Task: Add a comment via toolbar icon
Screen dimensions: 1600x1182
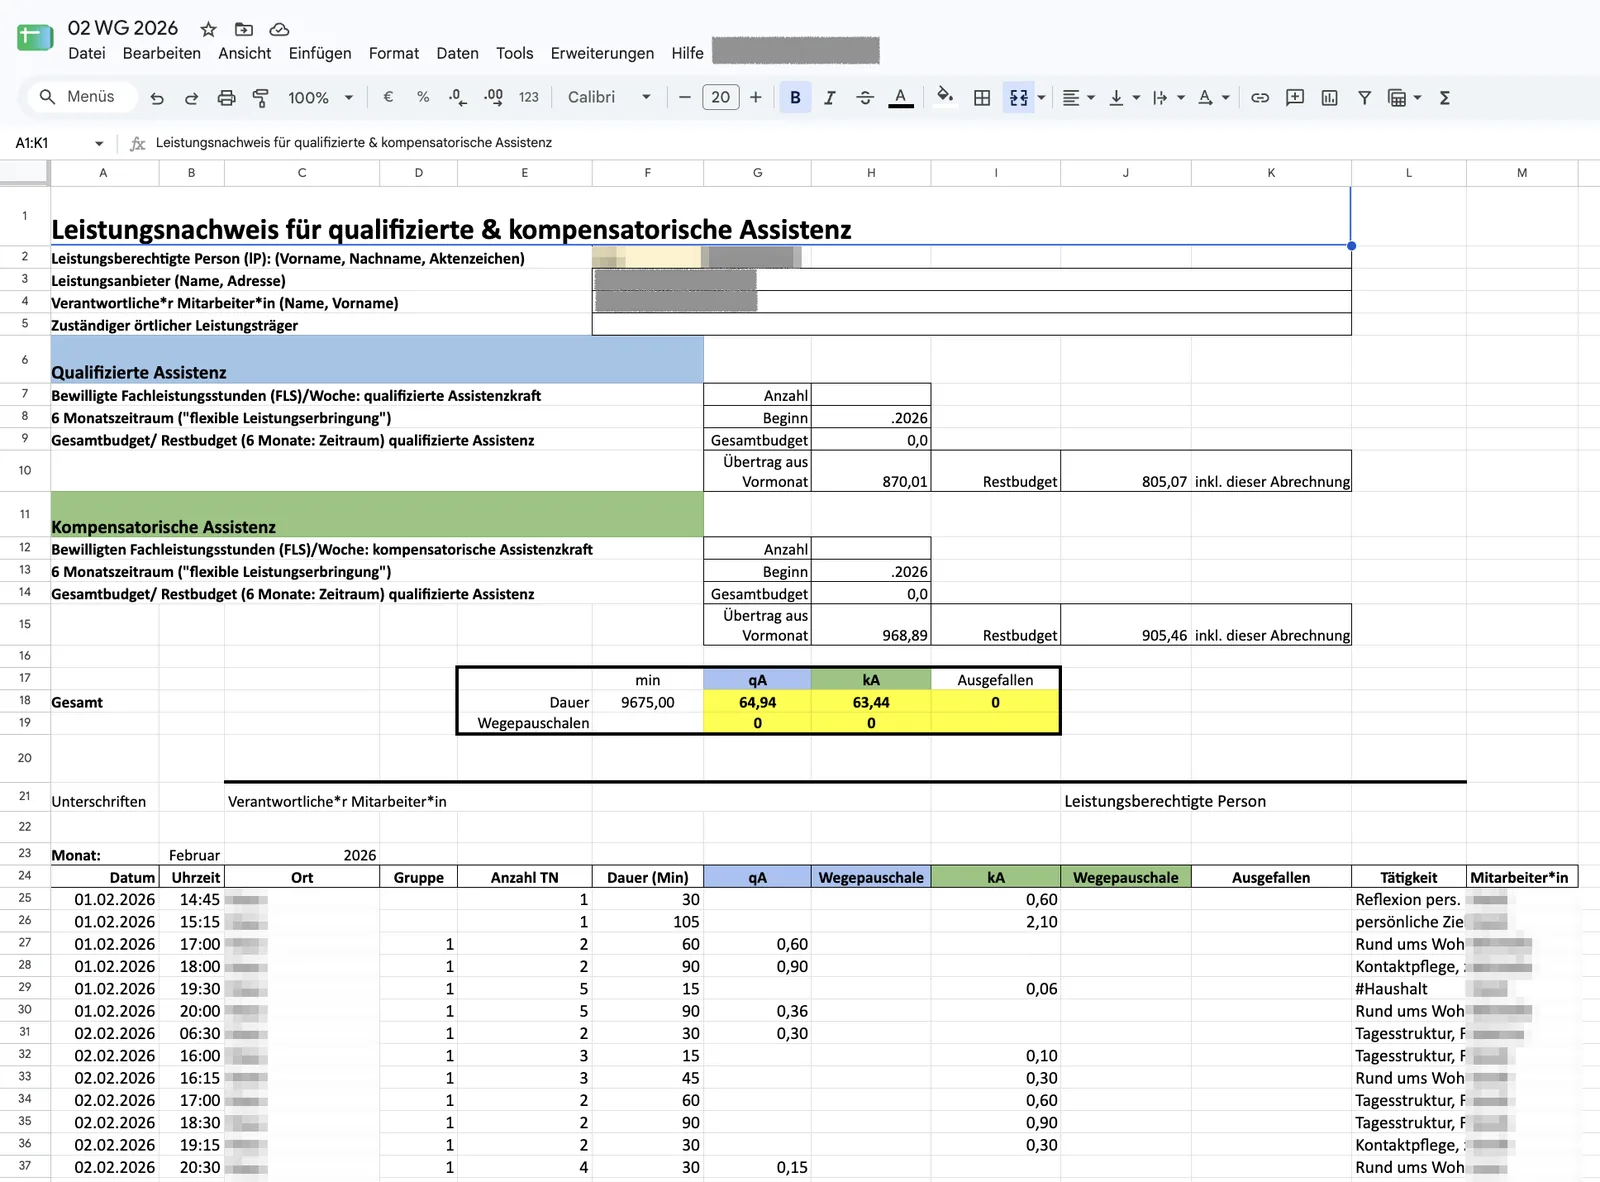Action: 1295,97
